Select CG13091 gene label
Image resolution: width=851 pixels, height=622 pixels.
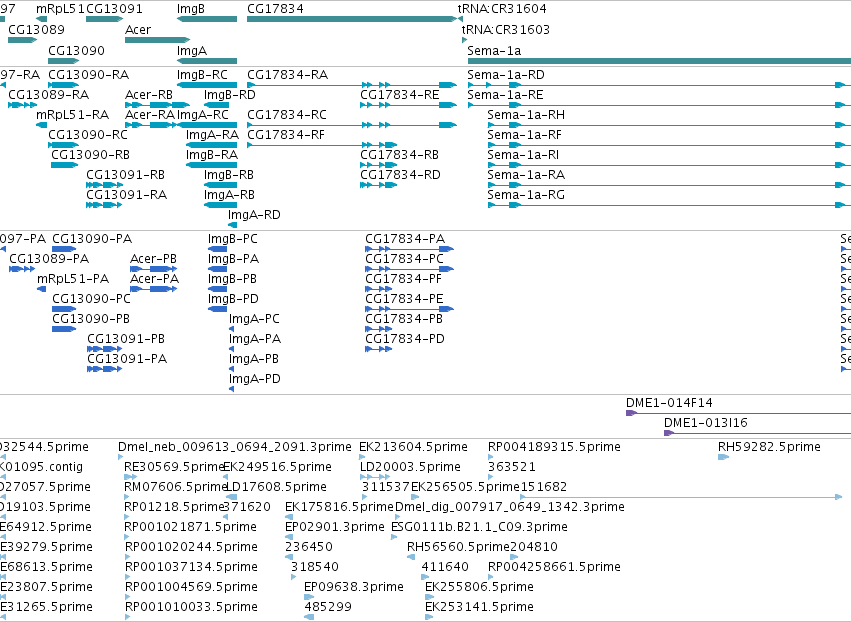(x=114, y=9)
